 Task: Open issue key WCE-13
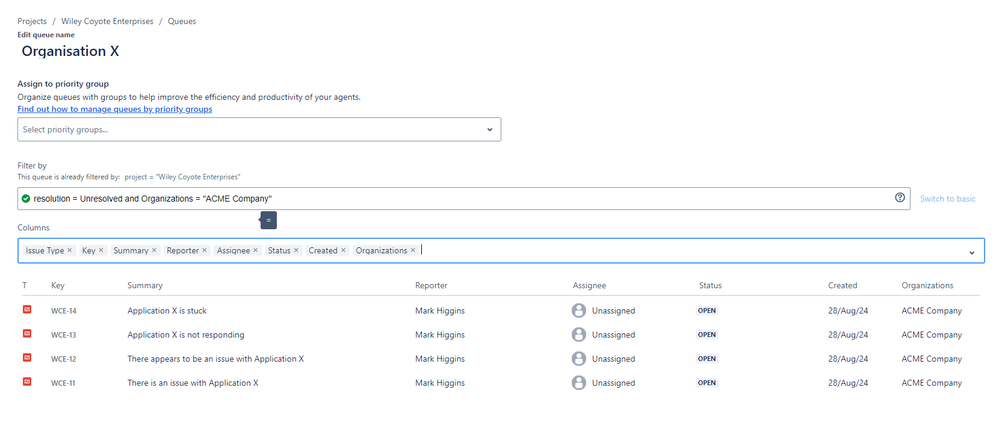(x=64, y=335)
